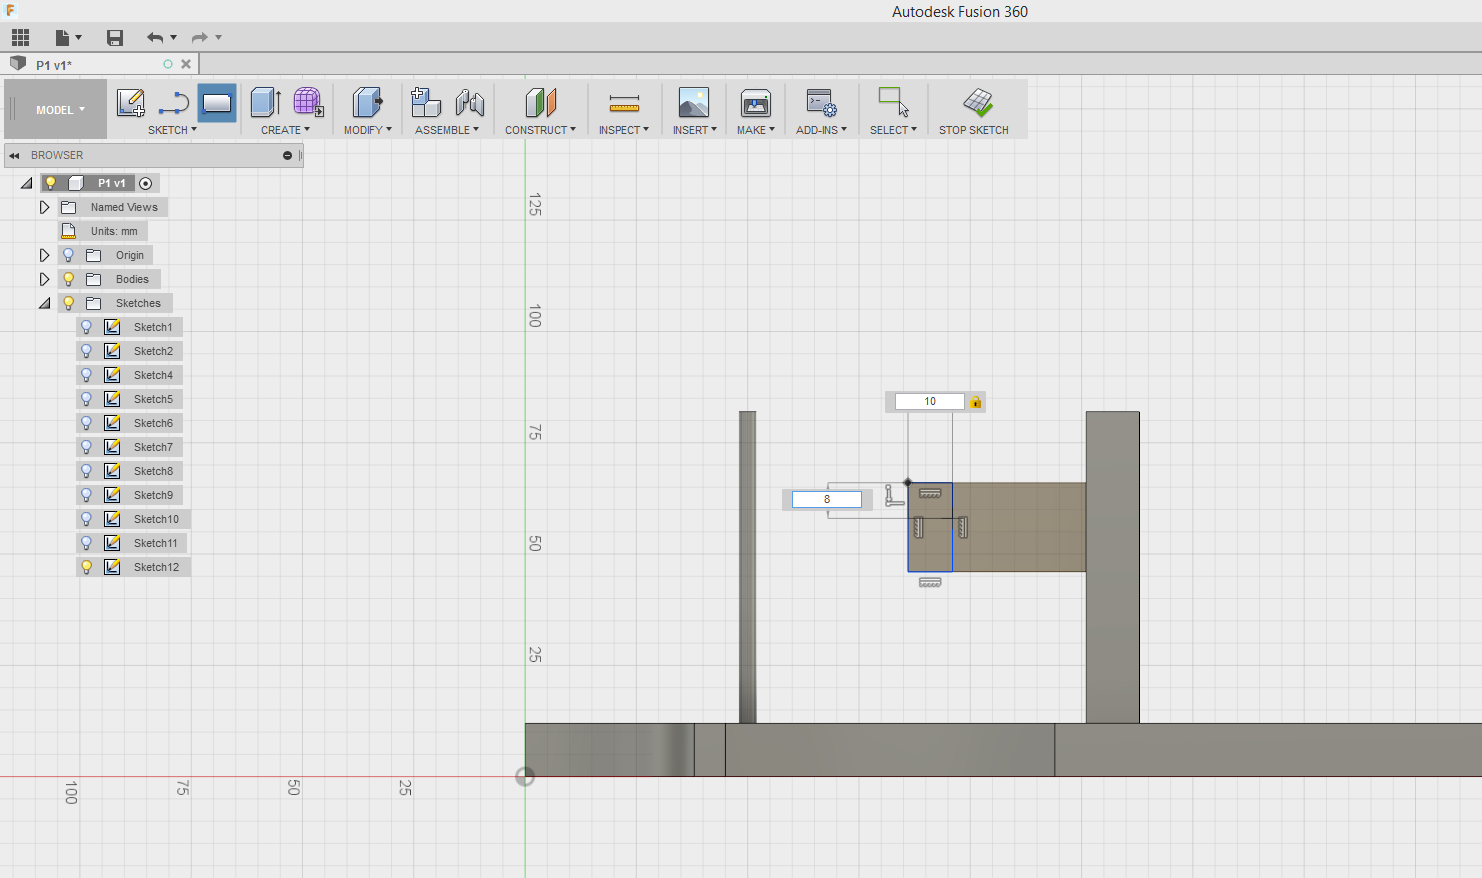This screenshot has height=878, width=1482.
Task: Click the Create Form purple icon
Action: [x=308, y=102]
